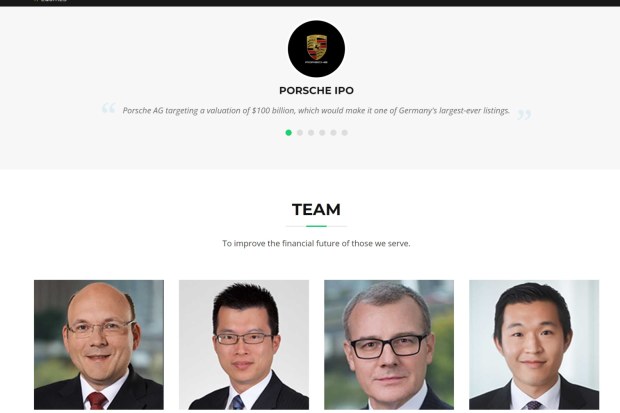
Task: Show the last carousel slide dot
Action: point(345,133)
